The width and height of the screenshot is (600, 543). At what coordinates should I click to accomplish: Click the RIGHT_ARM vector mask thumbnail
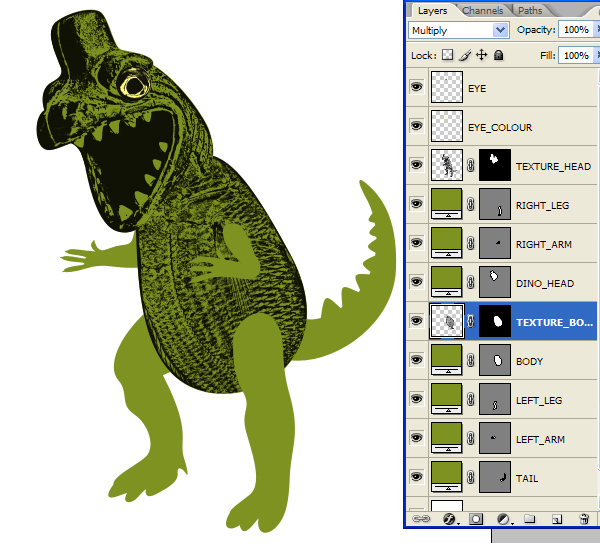[495, 243]
